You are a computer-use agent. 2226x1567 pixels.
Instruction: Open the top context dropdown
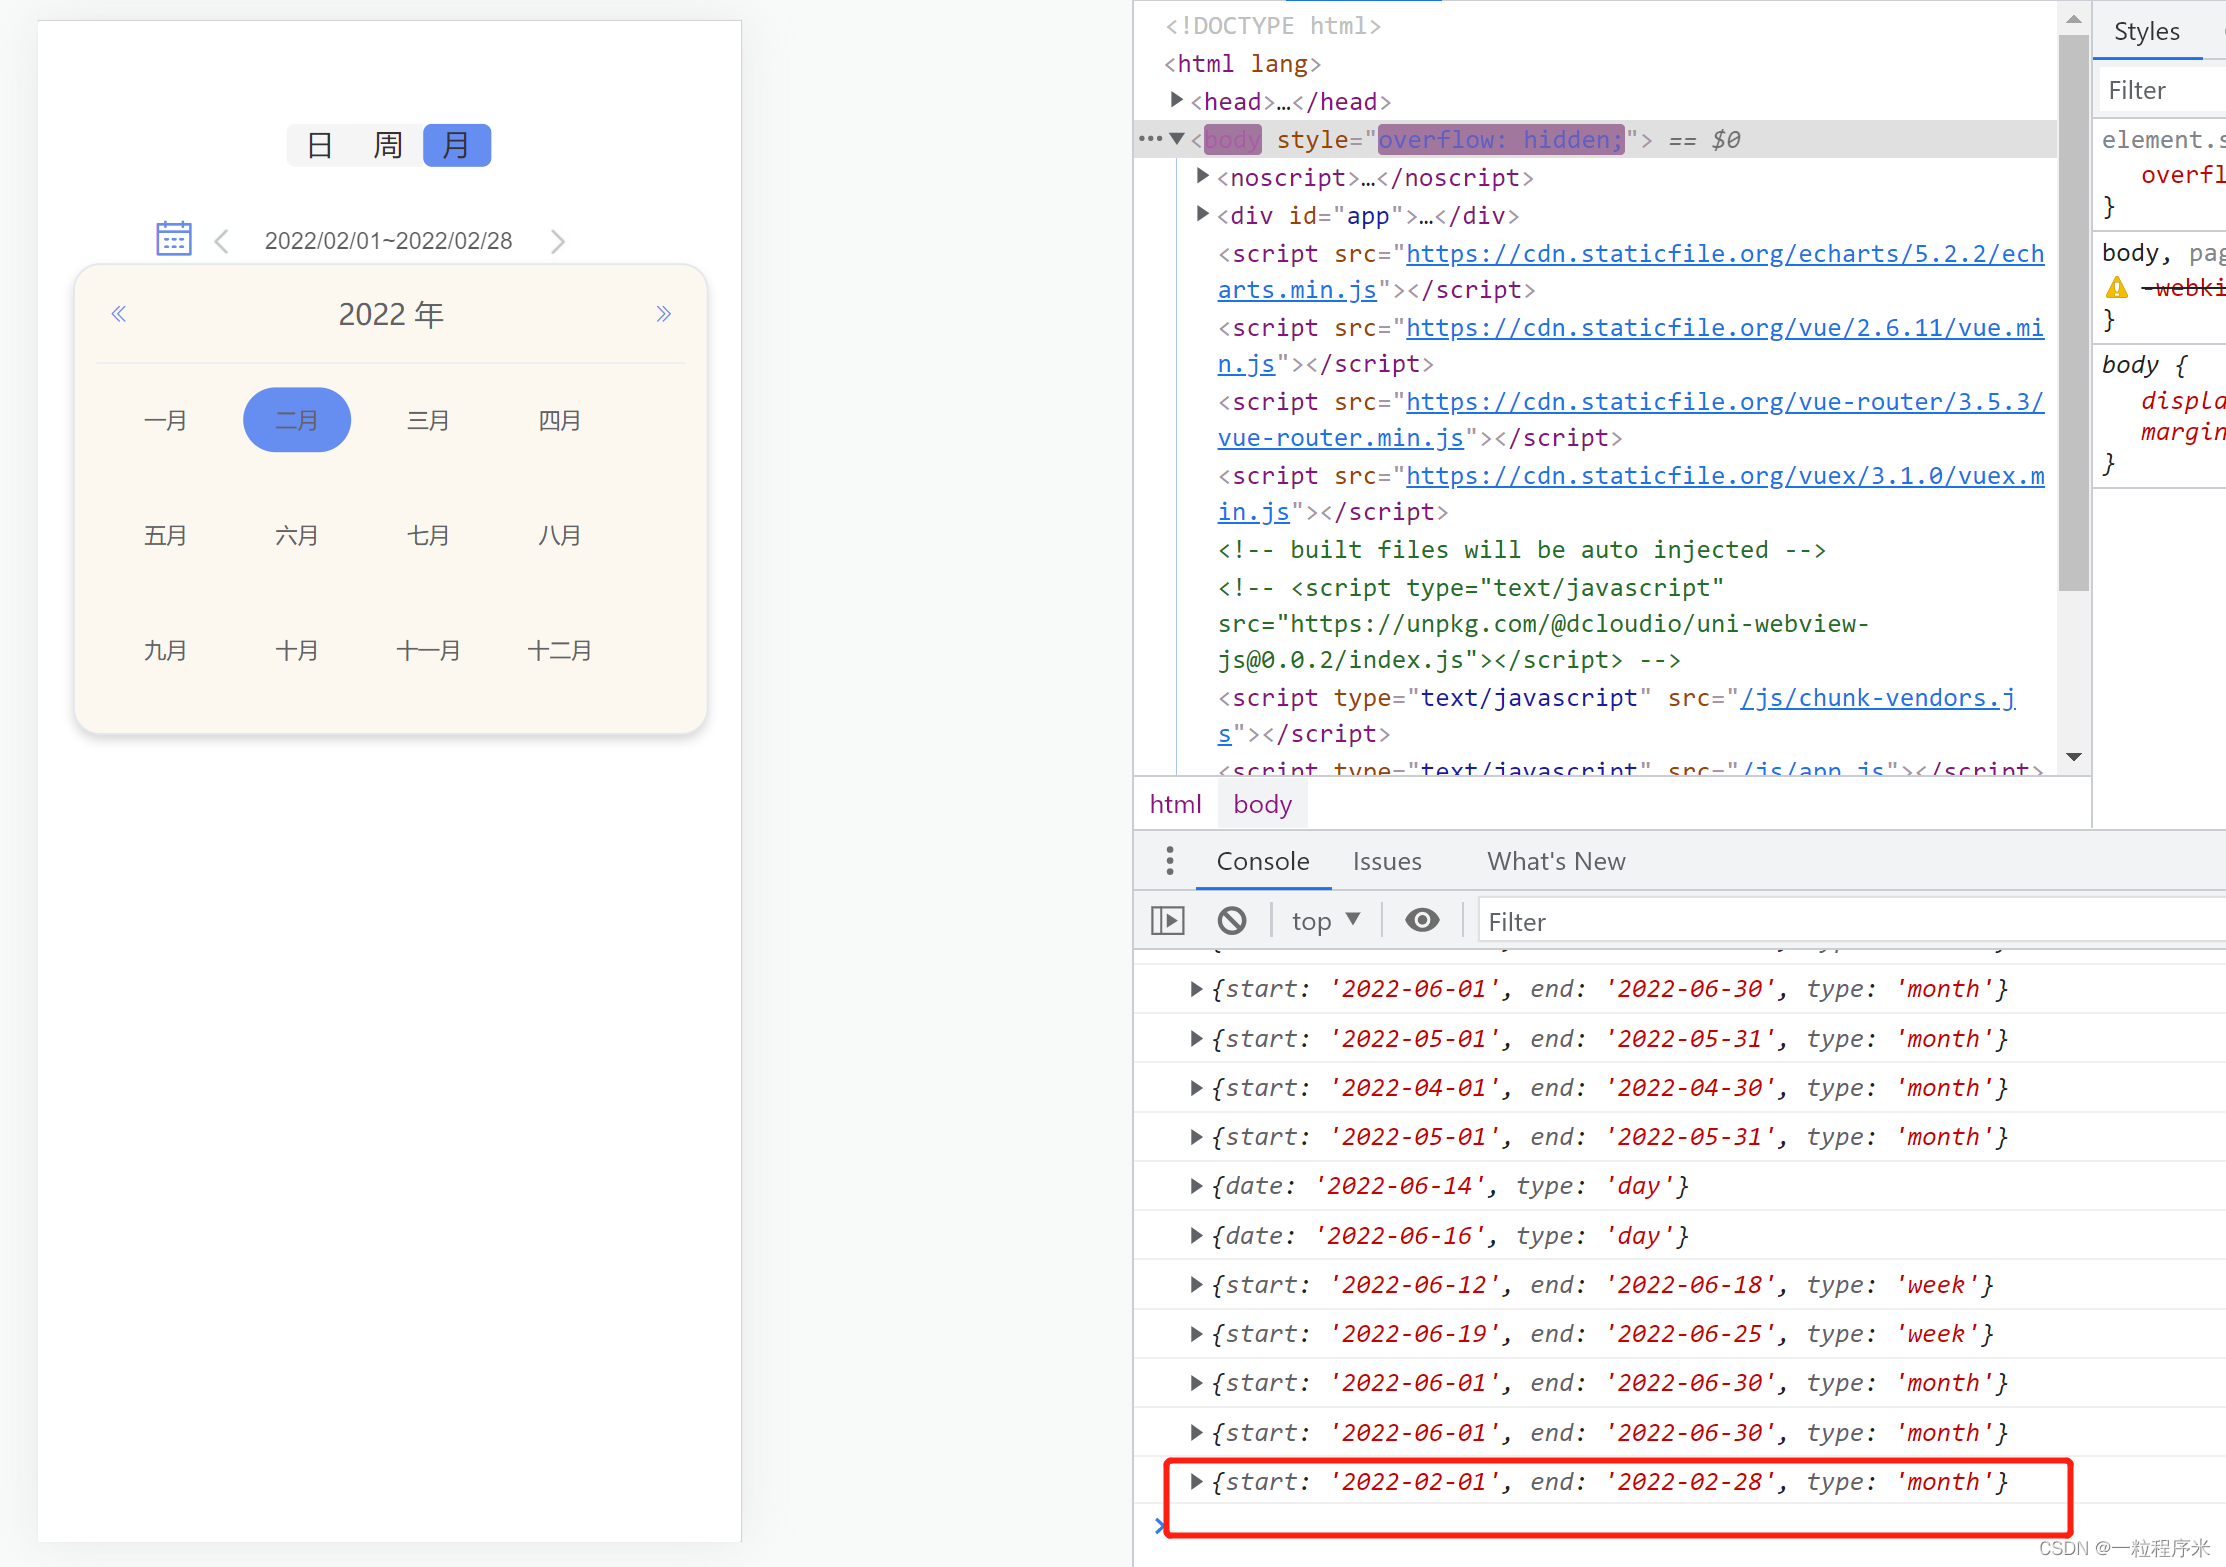pyautogui.click(x=1325, y=920)
